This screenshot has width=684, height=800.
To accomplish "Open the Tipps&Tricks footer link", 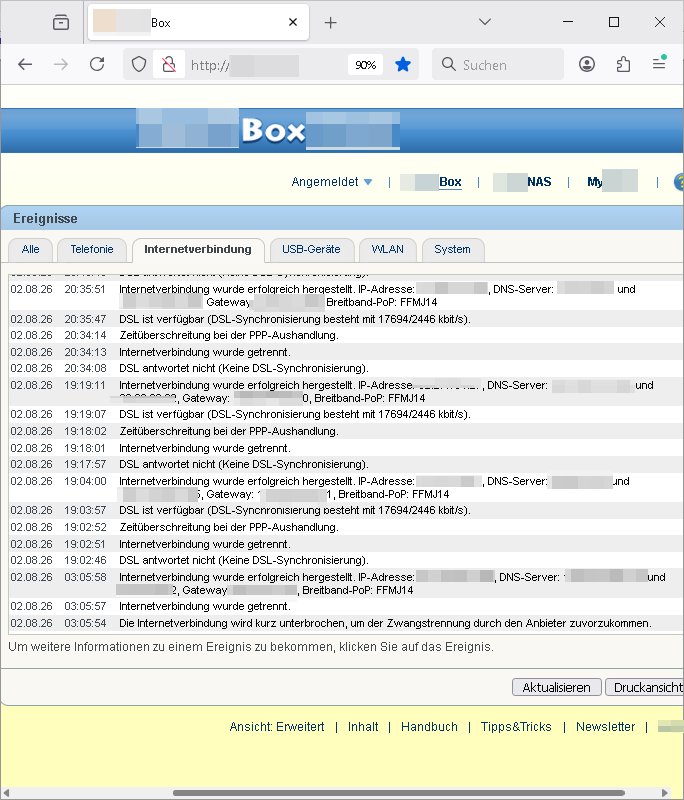I will click(x=516, y=727).
